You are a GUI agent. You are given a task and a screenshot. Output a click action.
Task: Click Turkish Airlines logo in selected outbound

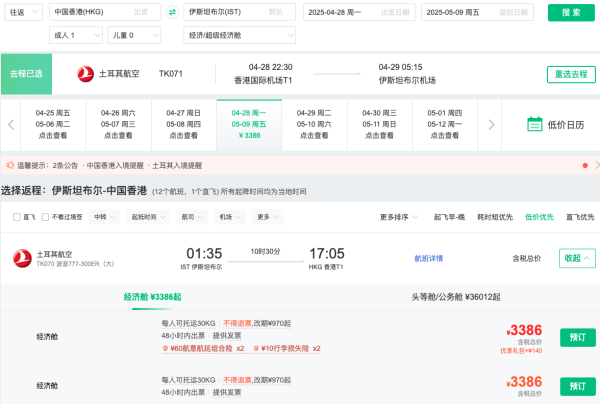86,74
